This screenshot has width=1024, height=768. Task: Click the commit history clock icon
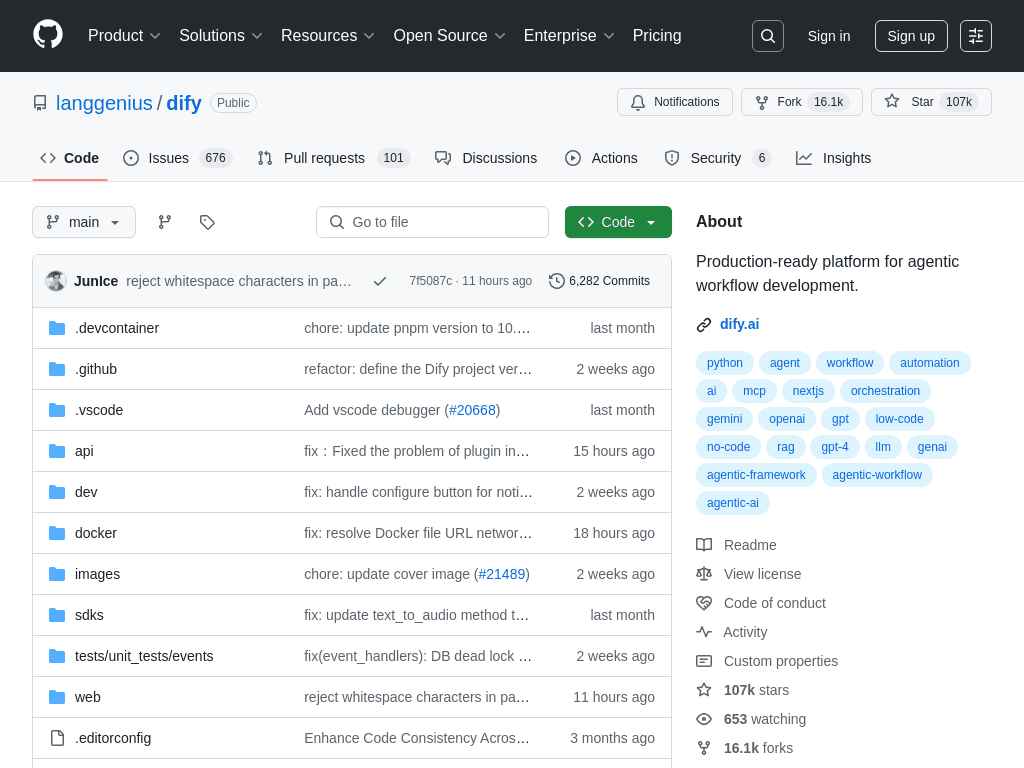click(x=556, y=281)
